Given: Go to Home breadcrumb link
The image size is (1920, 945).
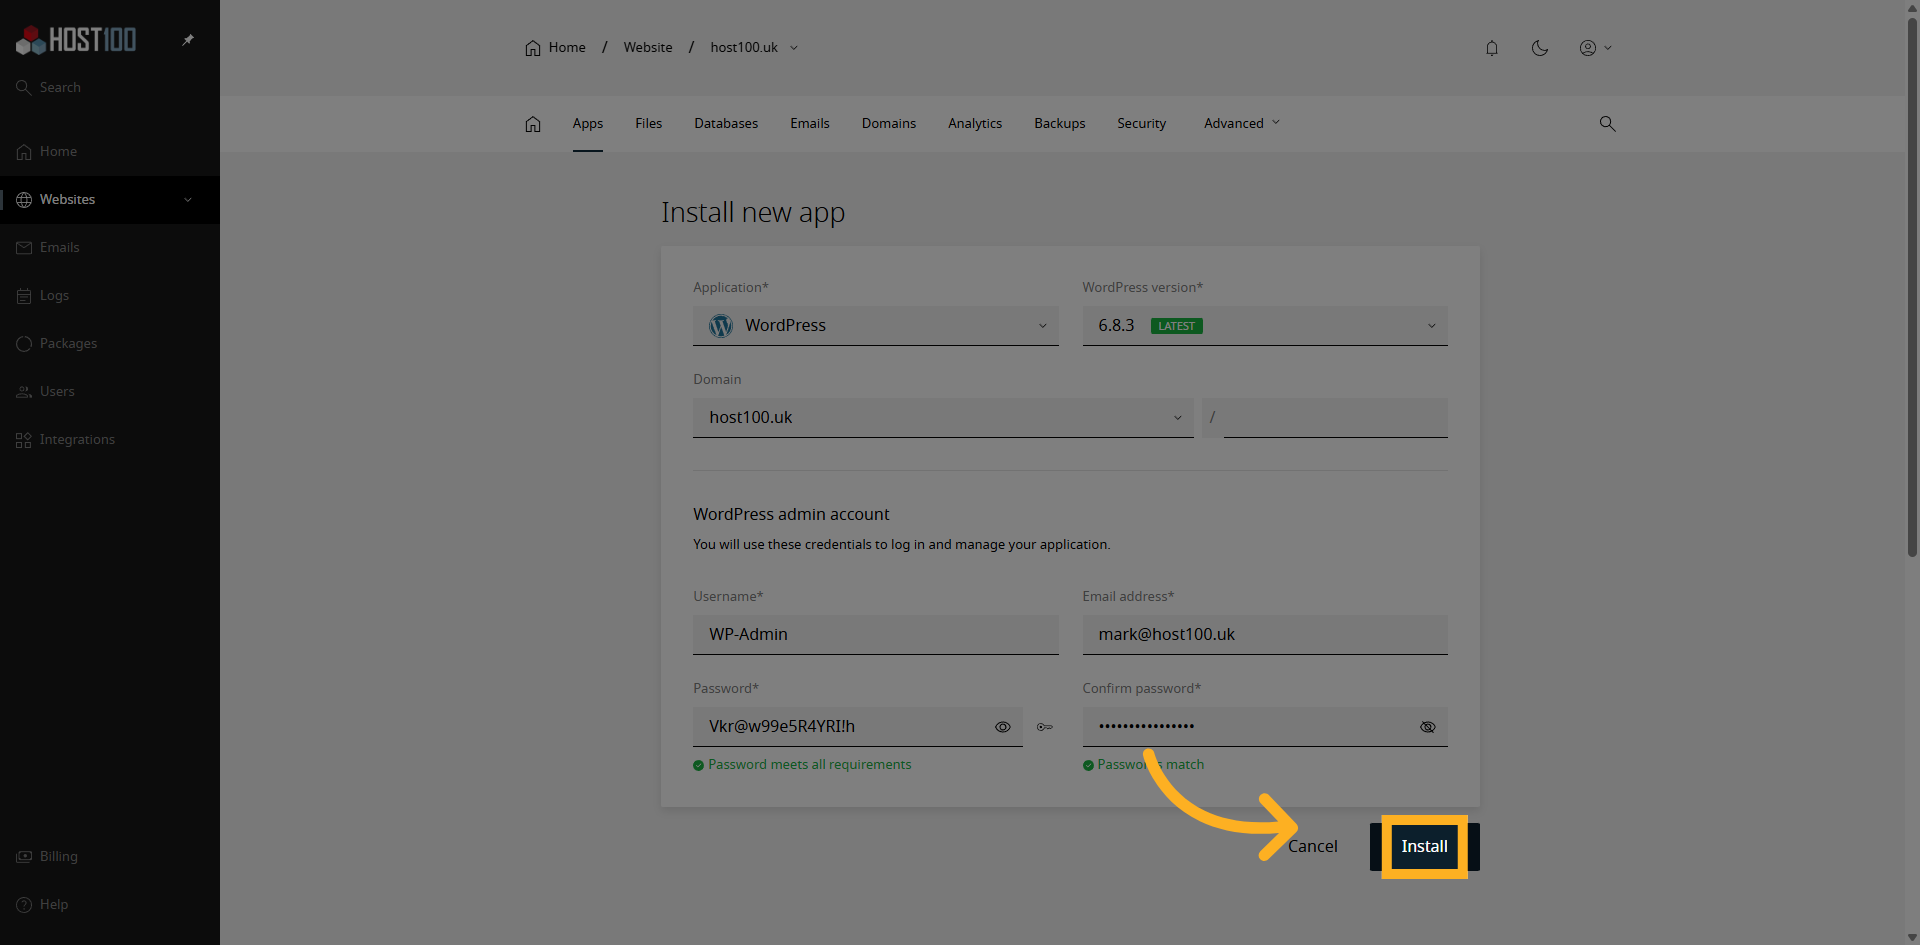Looking at the screenshot, I should click(x=567, y=48).
